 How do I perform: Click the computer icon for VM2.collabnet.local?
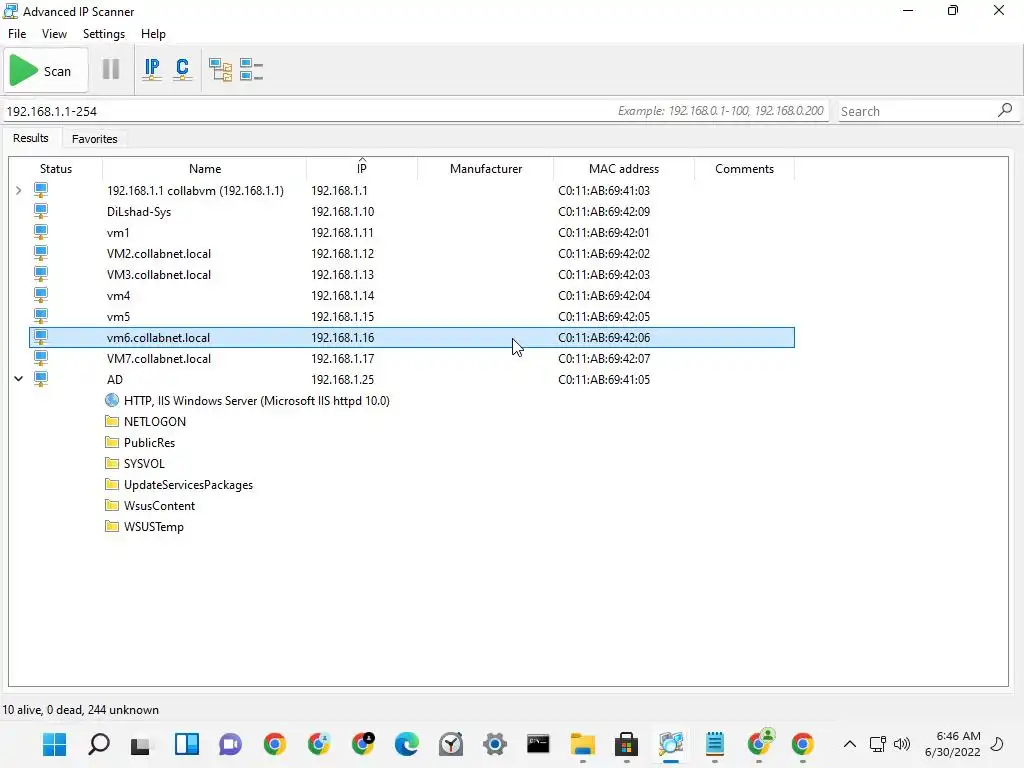tap(40, 253)
